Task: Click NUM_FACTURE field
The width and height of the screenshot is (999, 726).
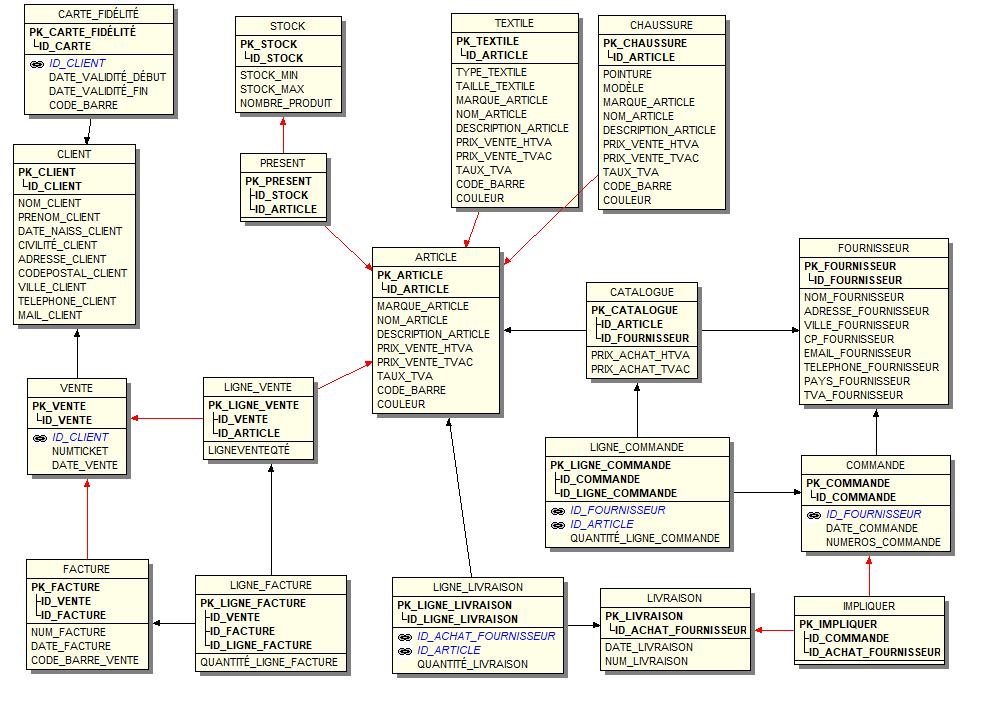Action: (x=68, y=632)
